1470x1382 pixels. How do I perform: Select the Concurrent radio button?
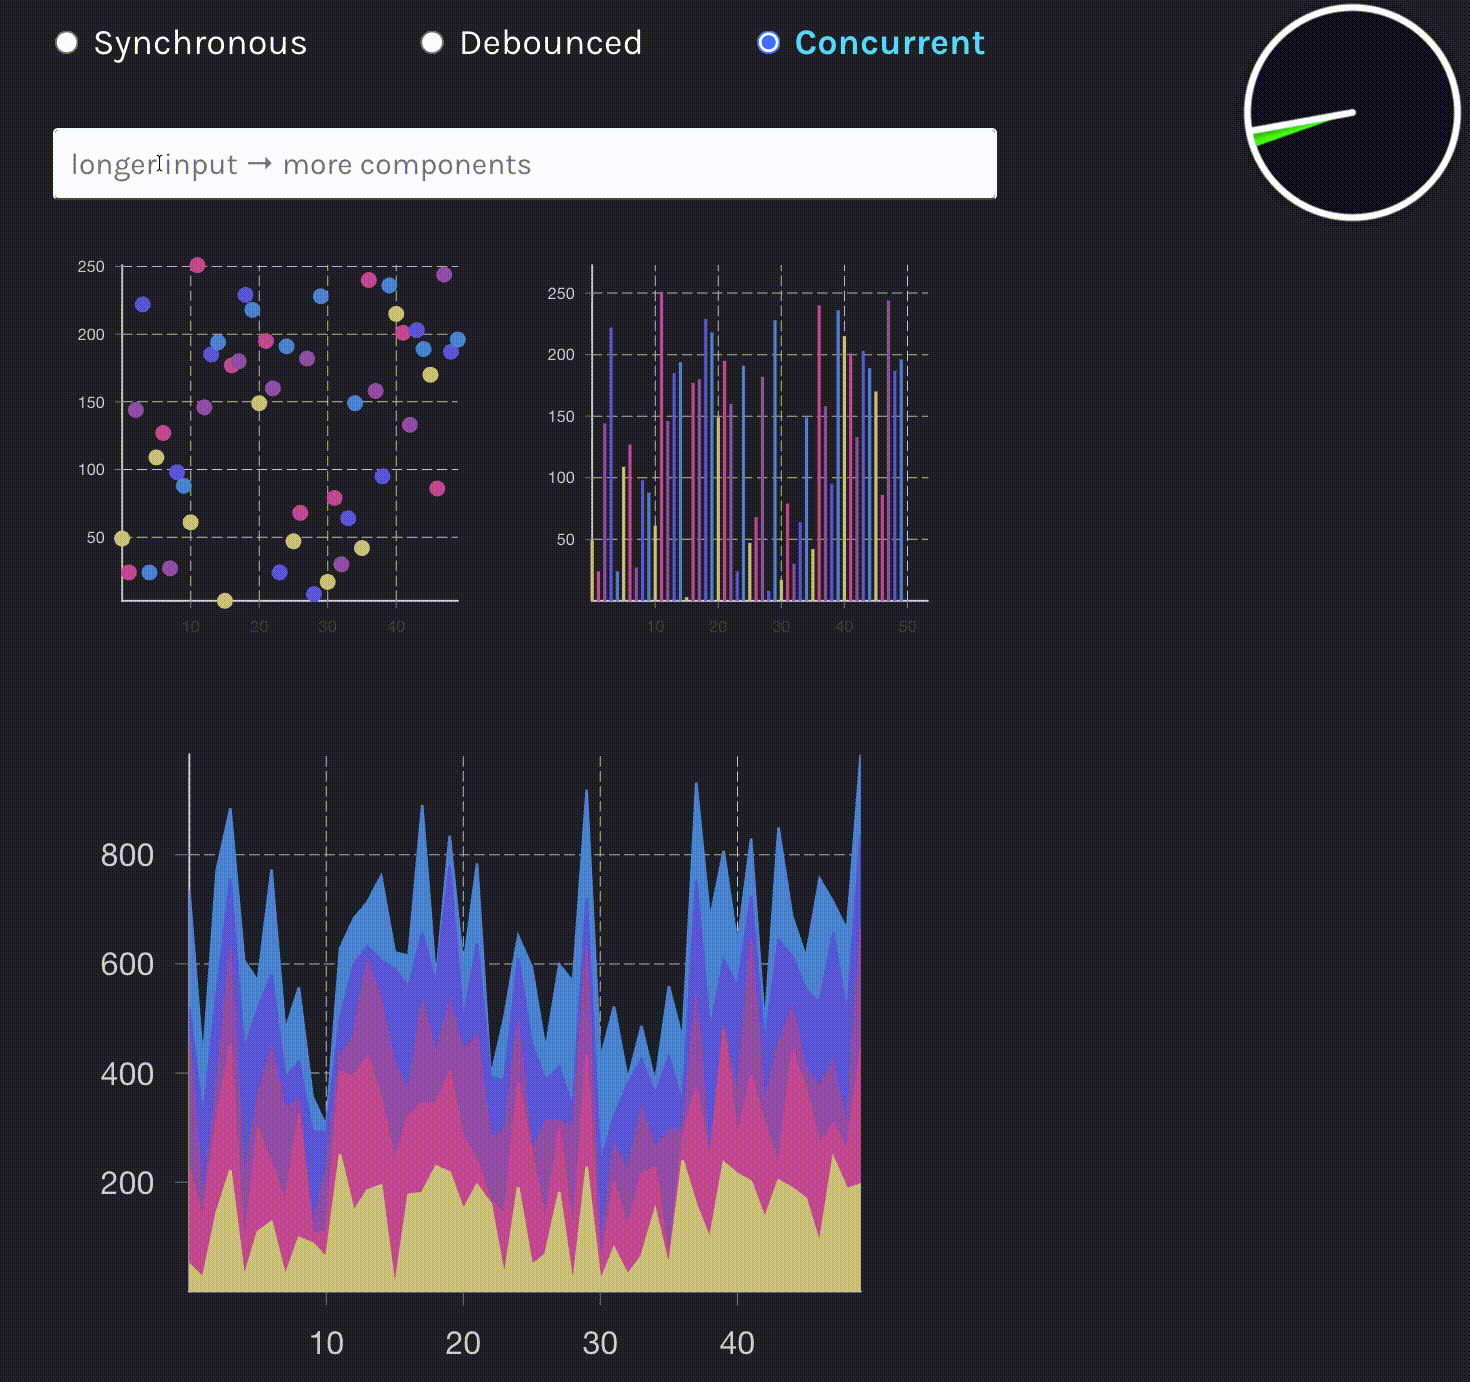click(x=768, y=42)
